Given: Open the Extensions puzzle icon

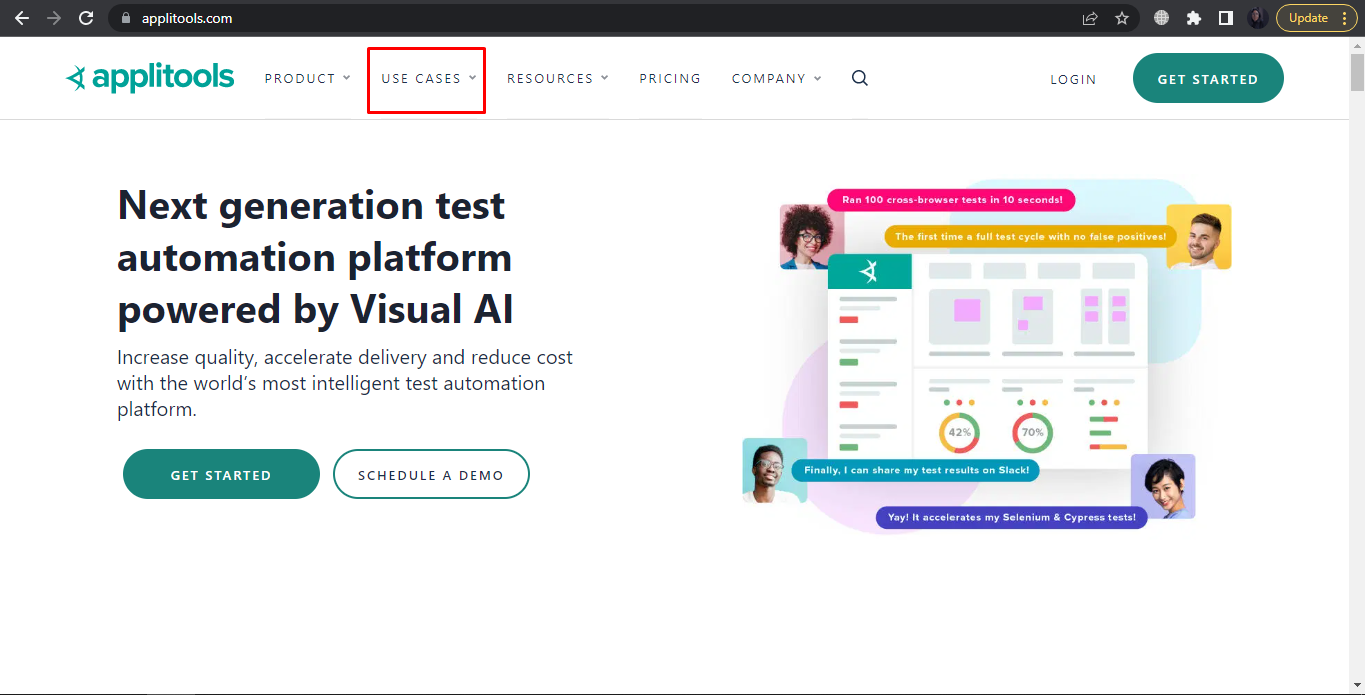Looking at the screenshot, I should click(x=1193, y=18).
